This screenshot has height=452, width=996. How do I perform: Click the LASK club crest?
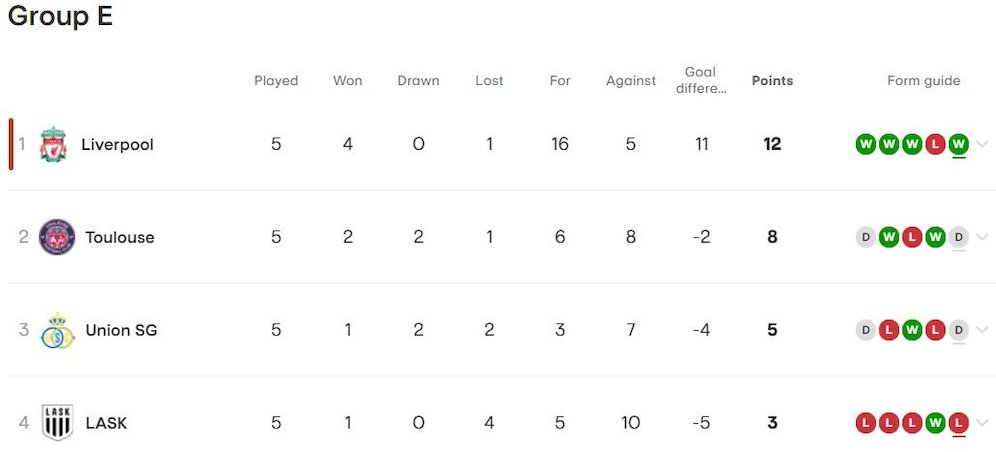[57, 423]
